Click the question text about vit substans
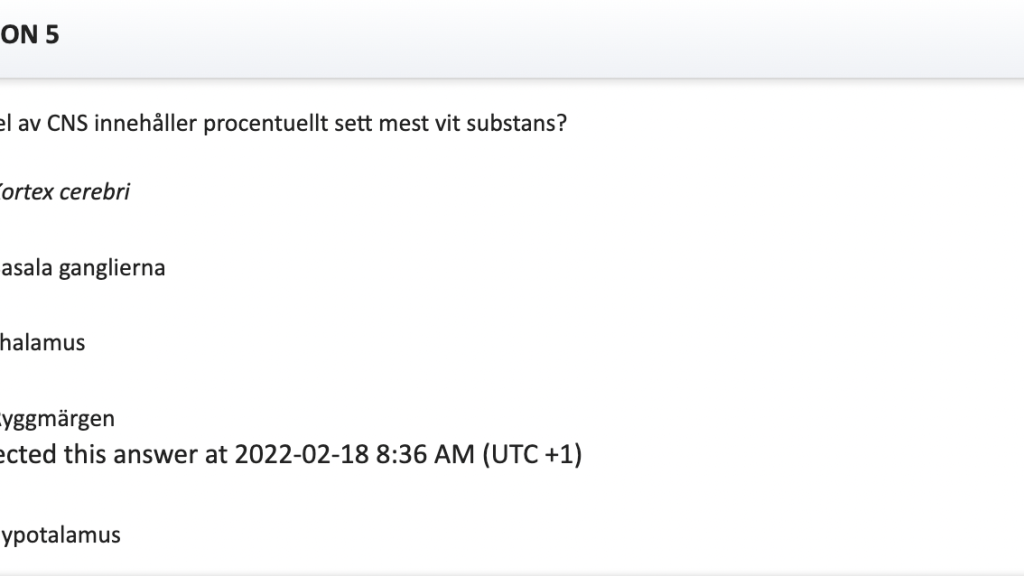 coord(283,123)
